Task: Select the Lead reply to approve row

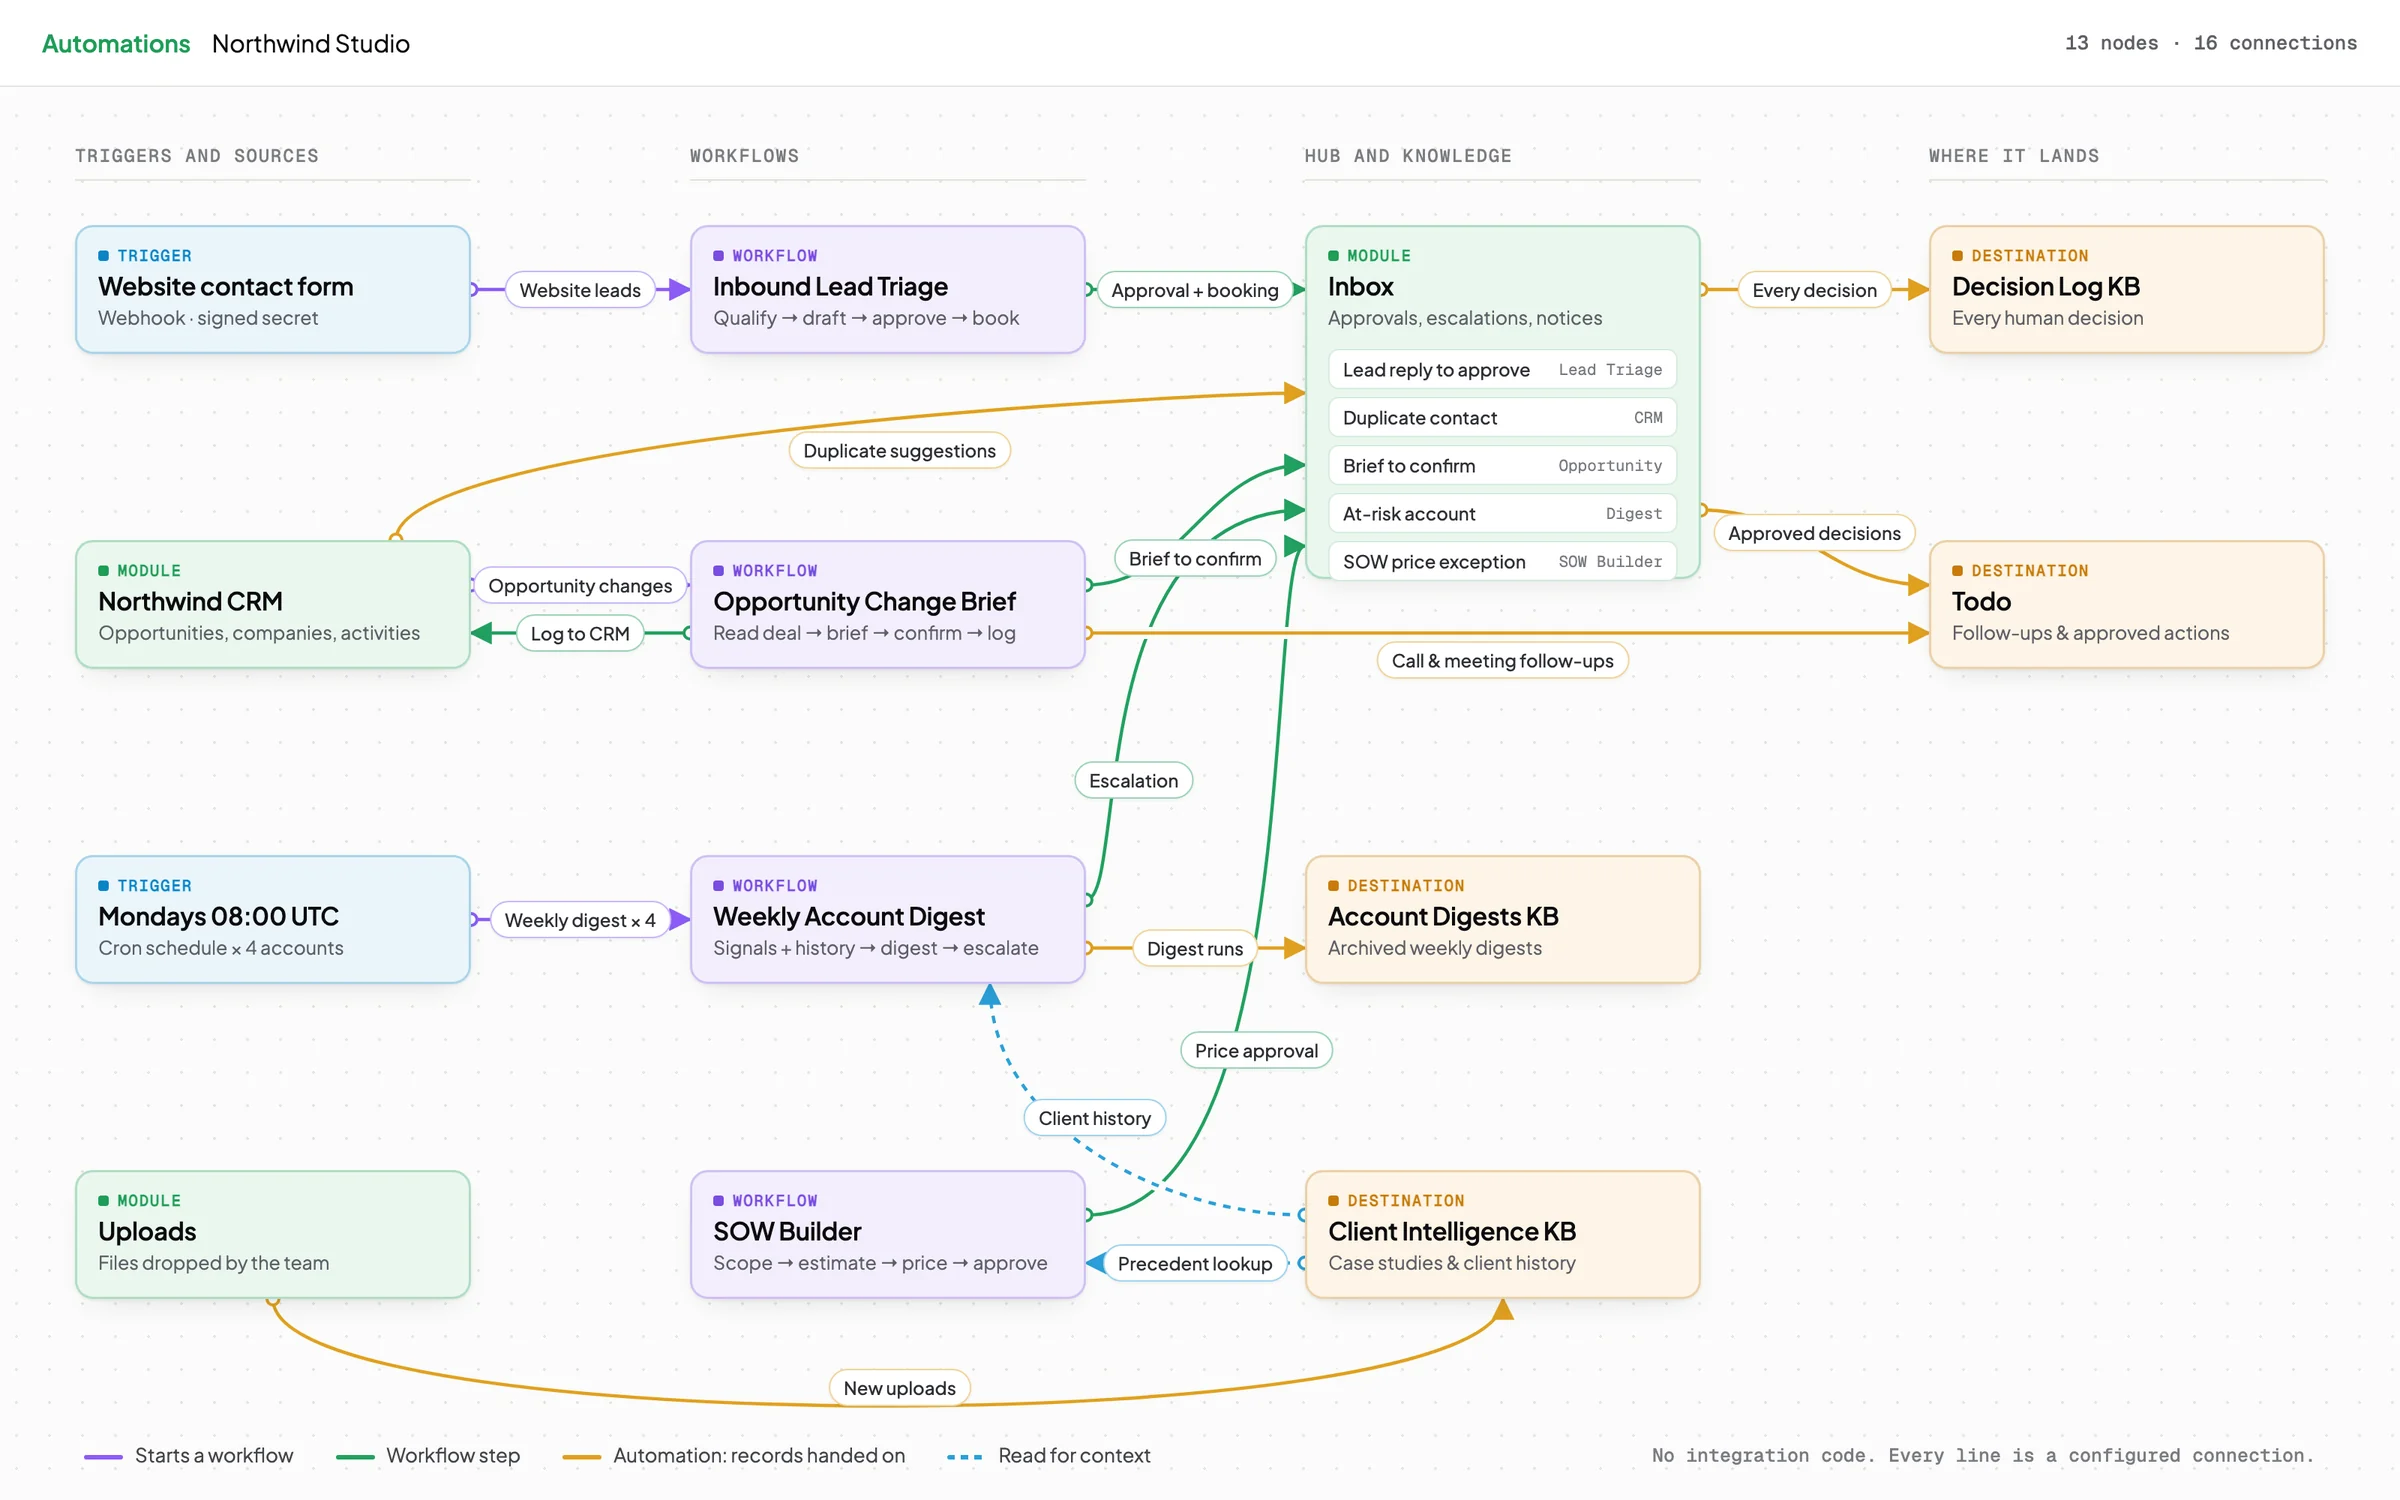Action: click(x=1502, y=370)
